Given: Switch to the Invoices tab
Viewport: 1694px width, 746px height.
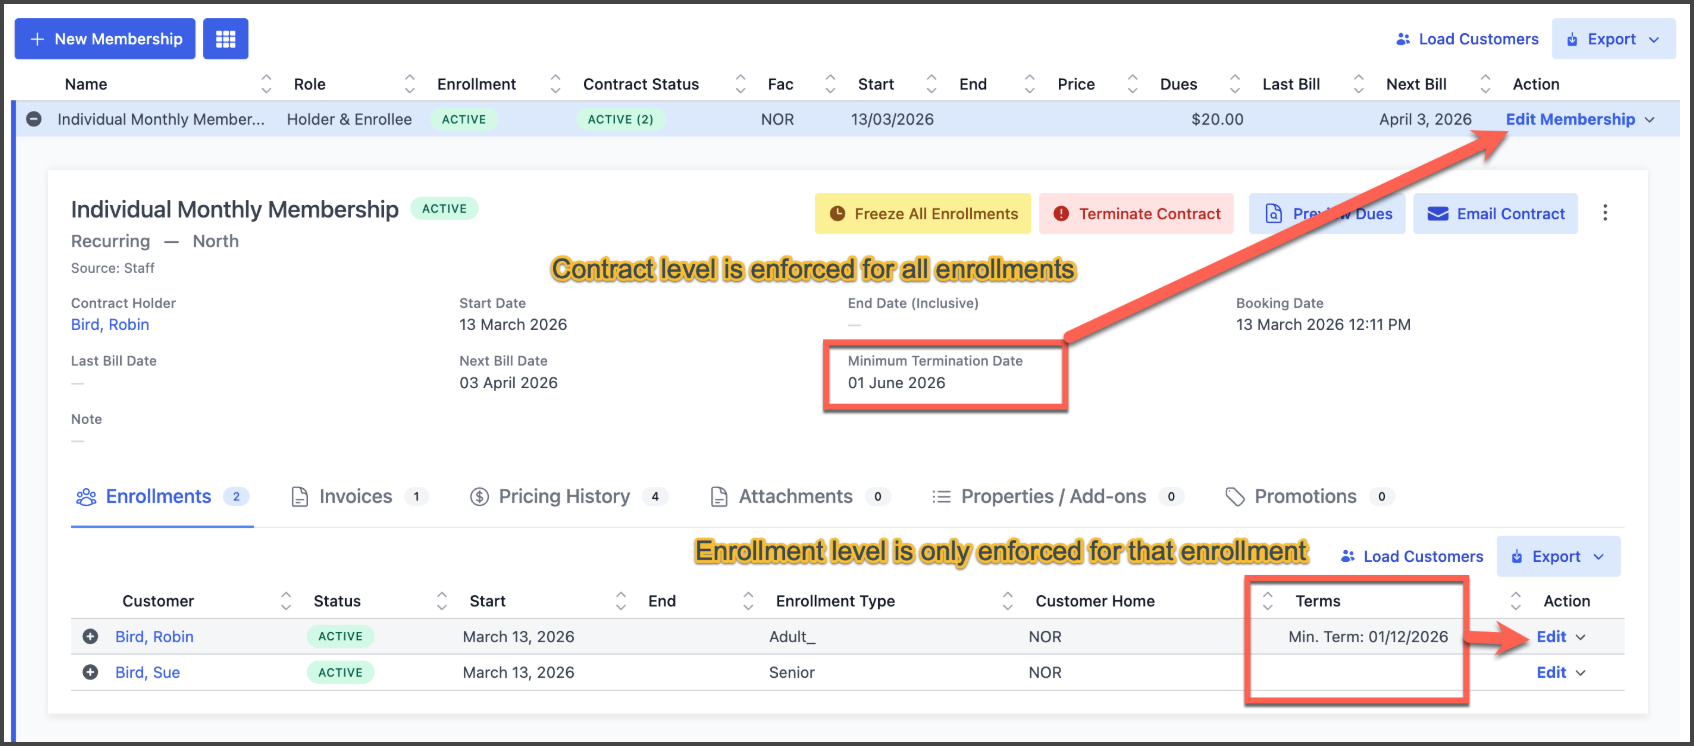Looking at the screenshot, I should coord(355,497).
